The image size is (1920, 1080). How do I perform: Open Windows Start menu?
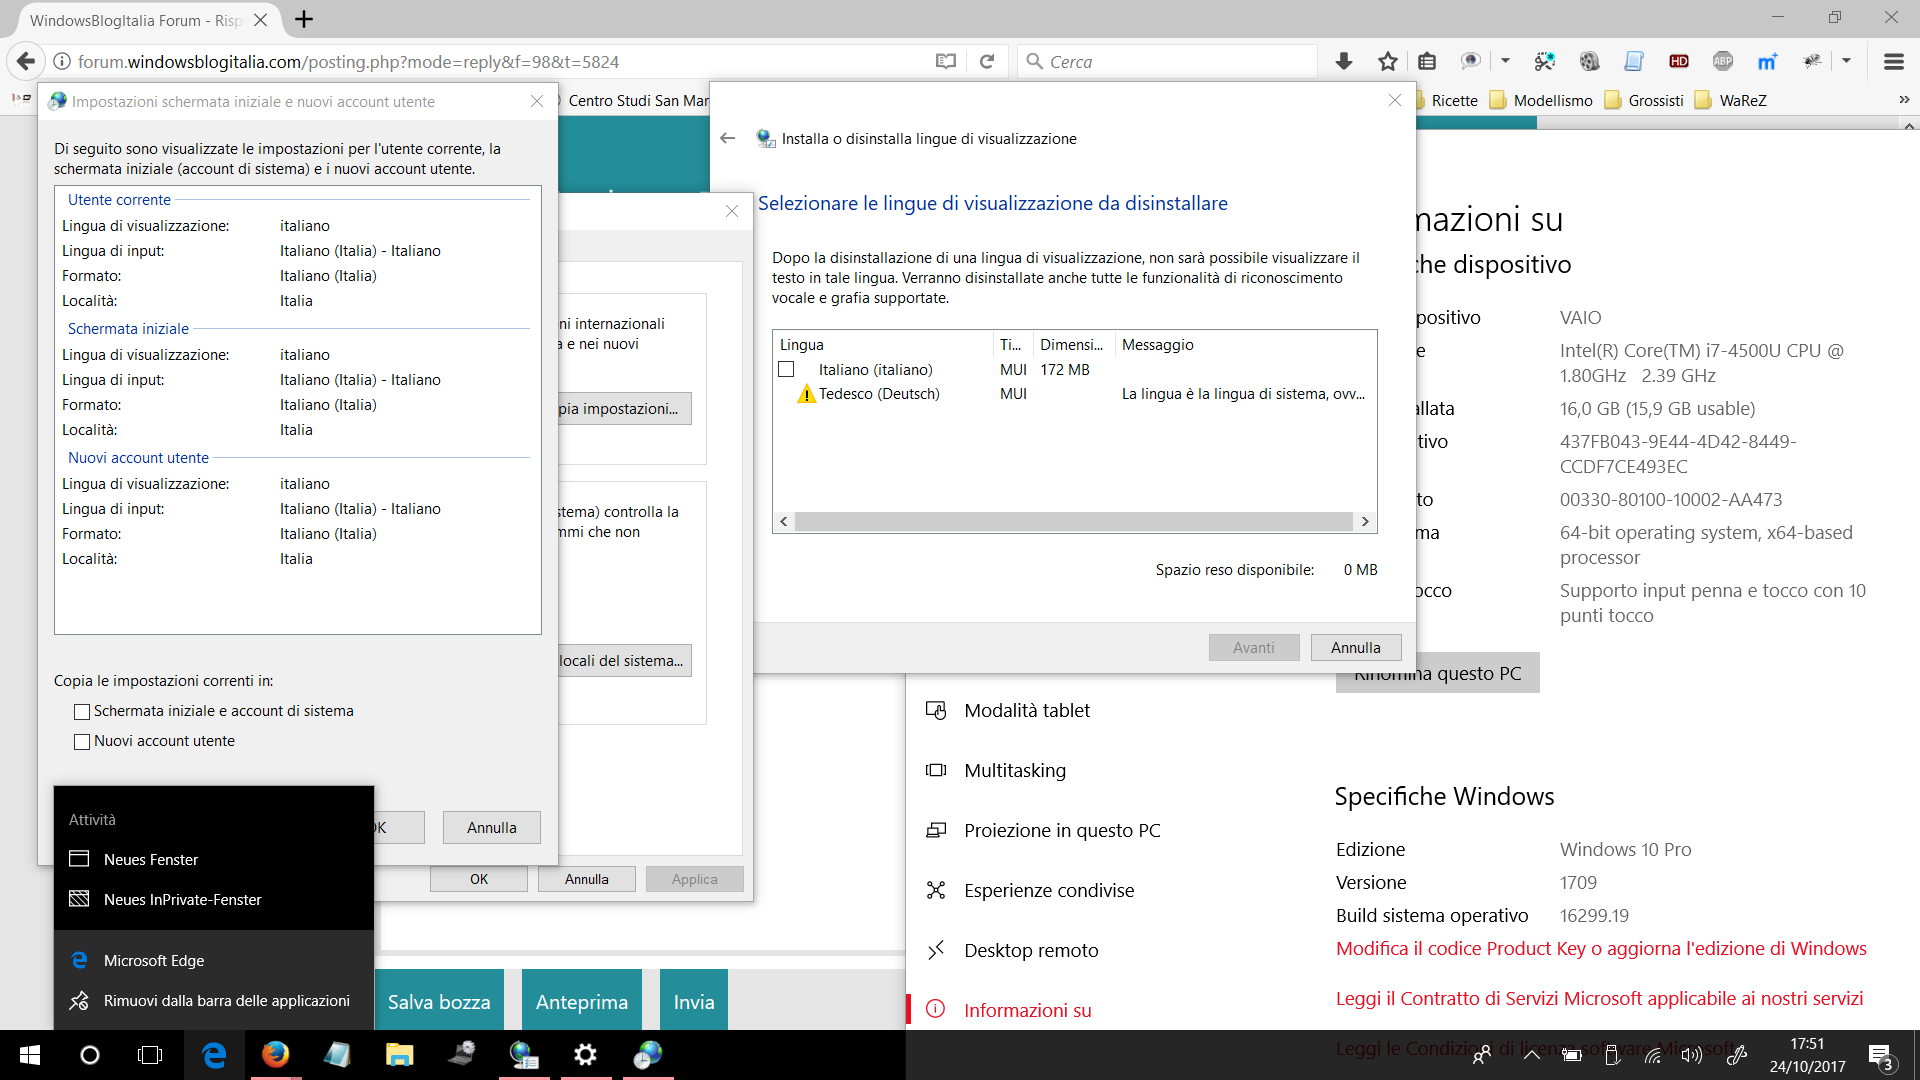click(29, 1055)
